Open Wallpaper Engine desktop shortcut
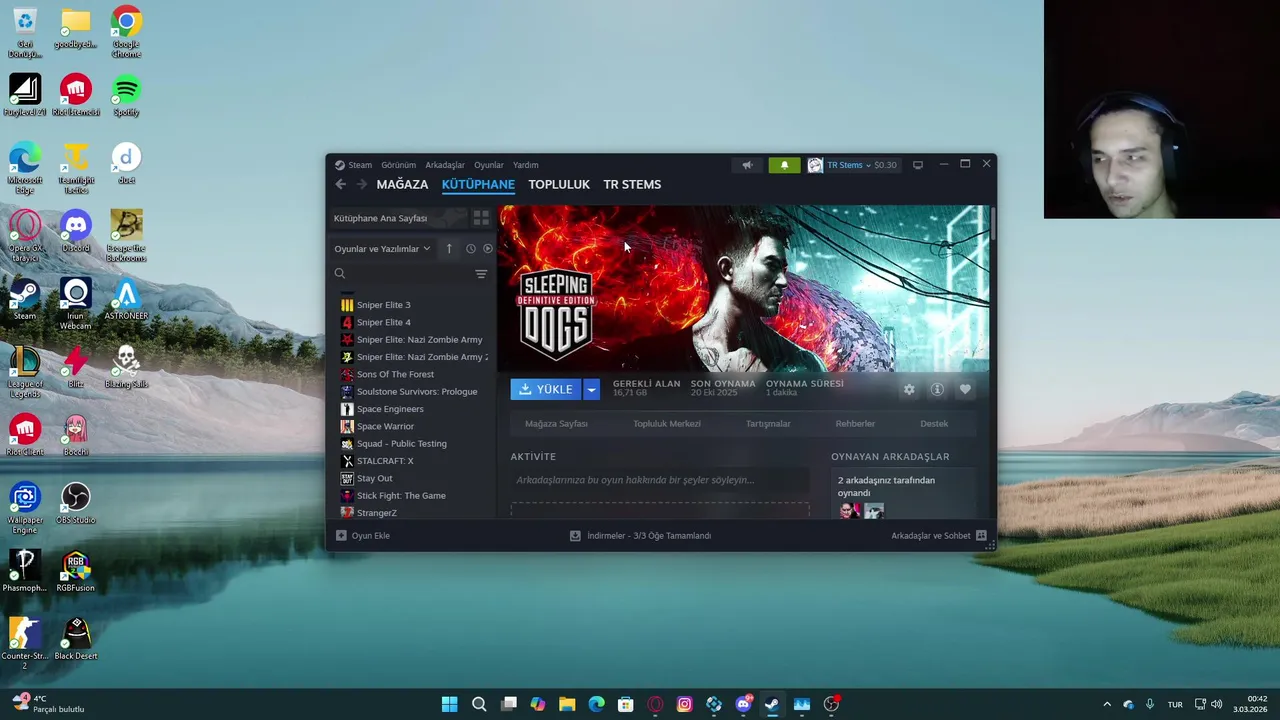Image resolution: width=1280 pixels, height=720 pixels. 25,508
